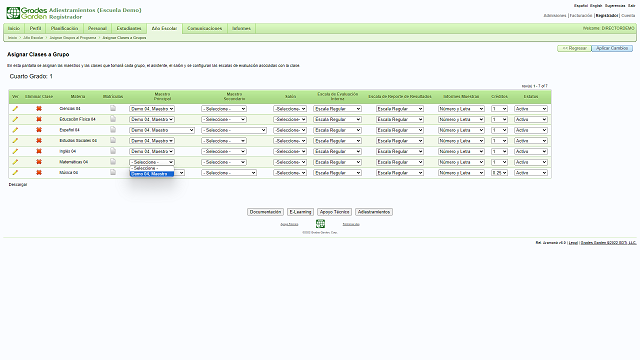Open the Matriculas document icon for Música 04
The image size is (640, 360).
(113, 172)
